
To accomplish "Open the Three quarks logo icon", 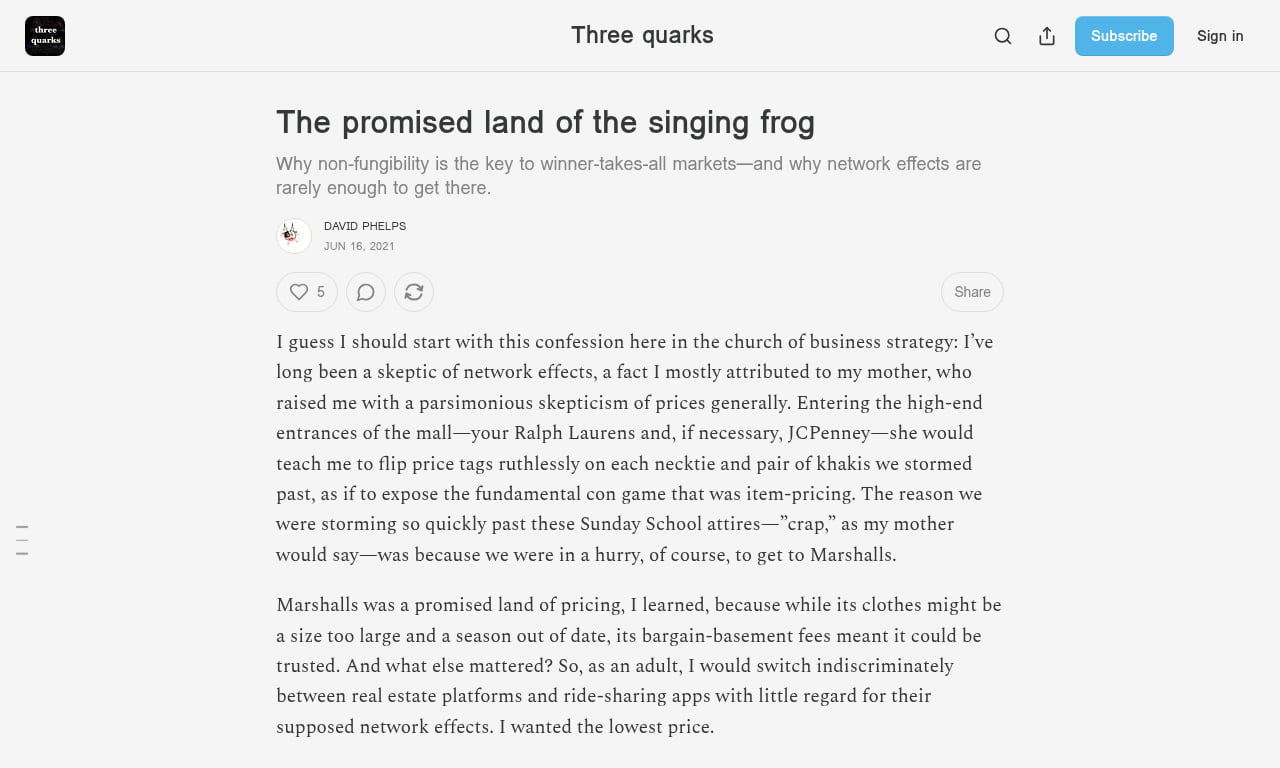I will 45,36.
